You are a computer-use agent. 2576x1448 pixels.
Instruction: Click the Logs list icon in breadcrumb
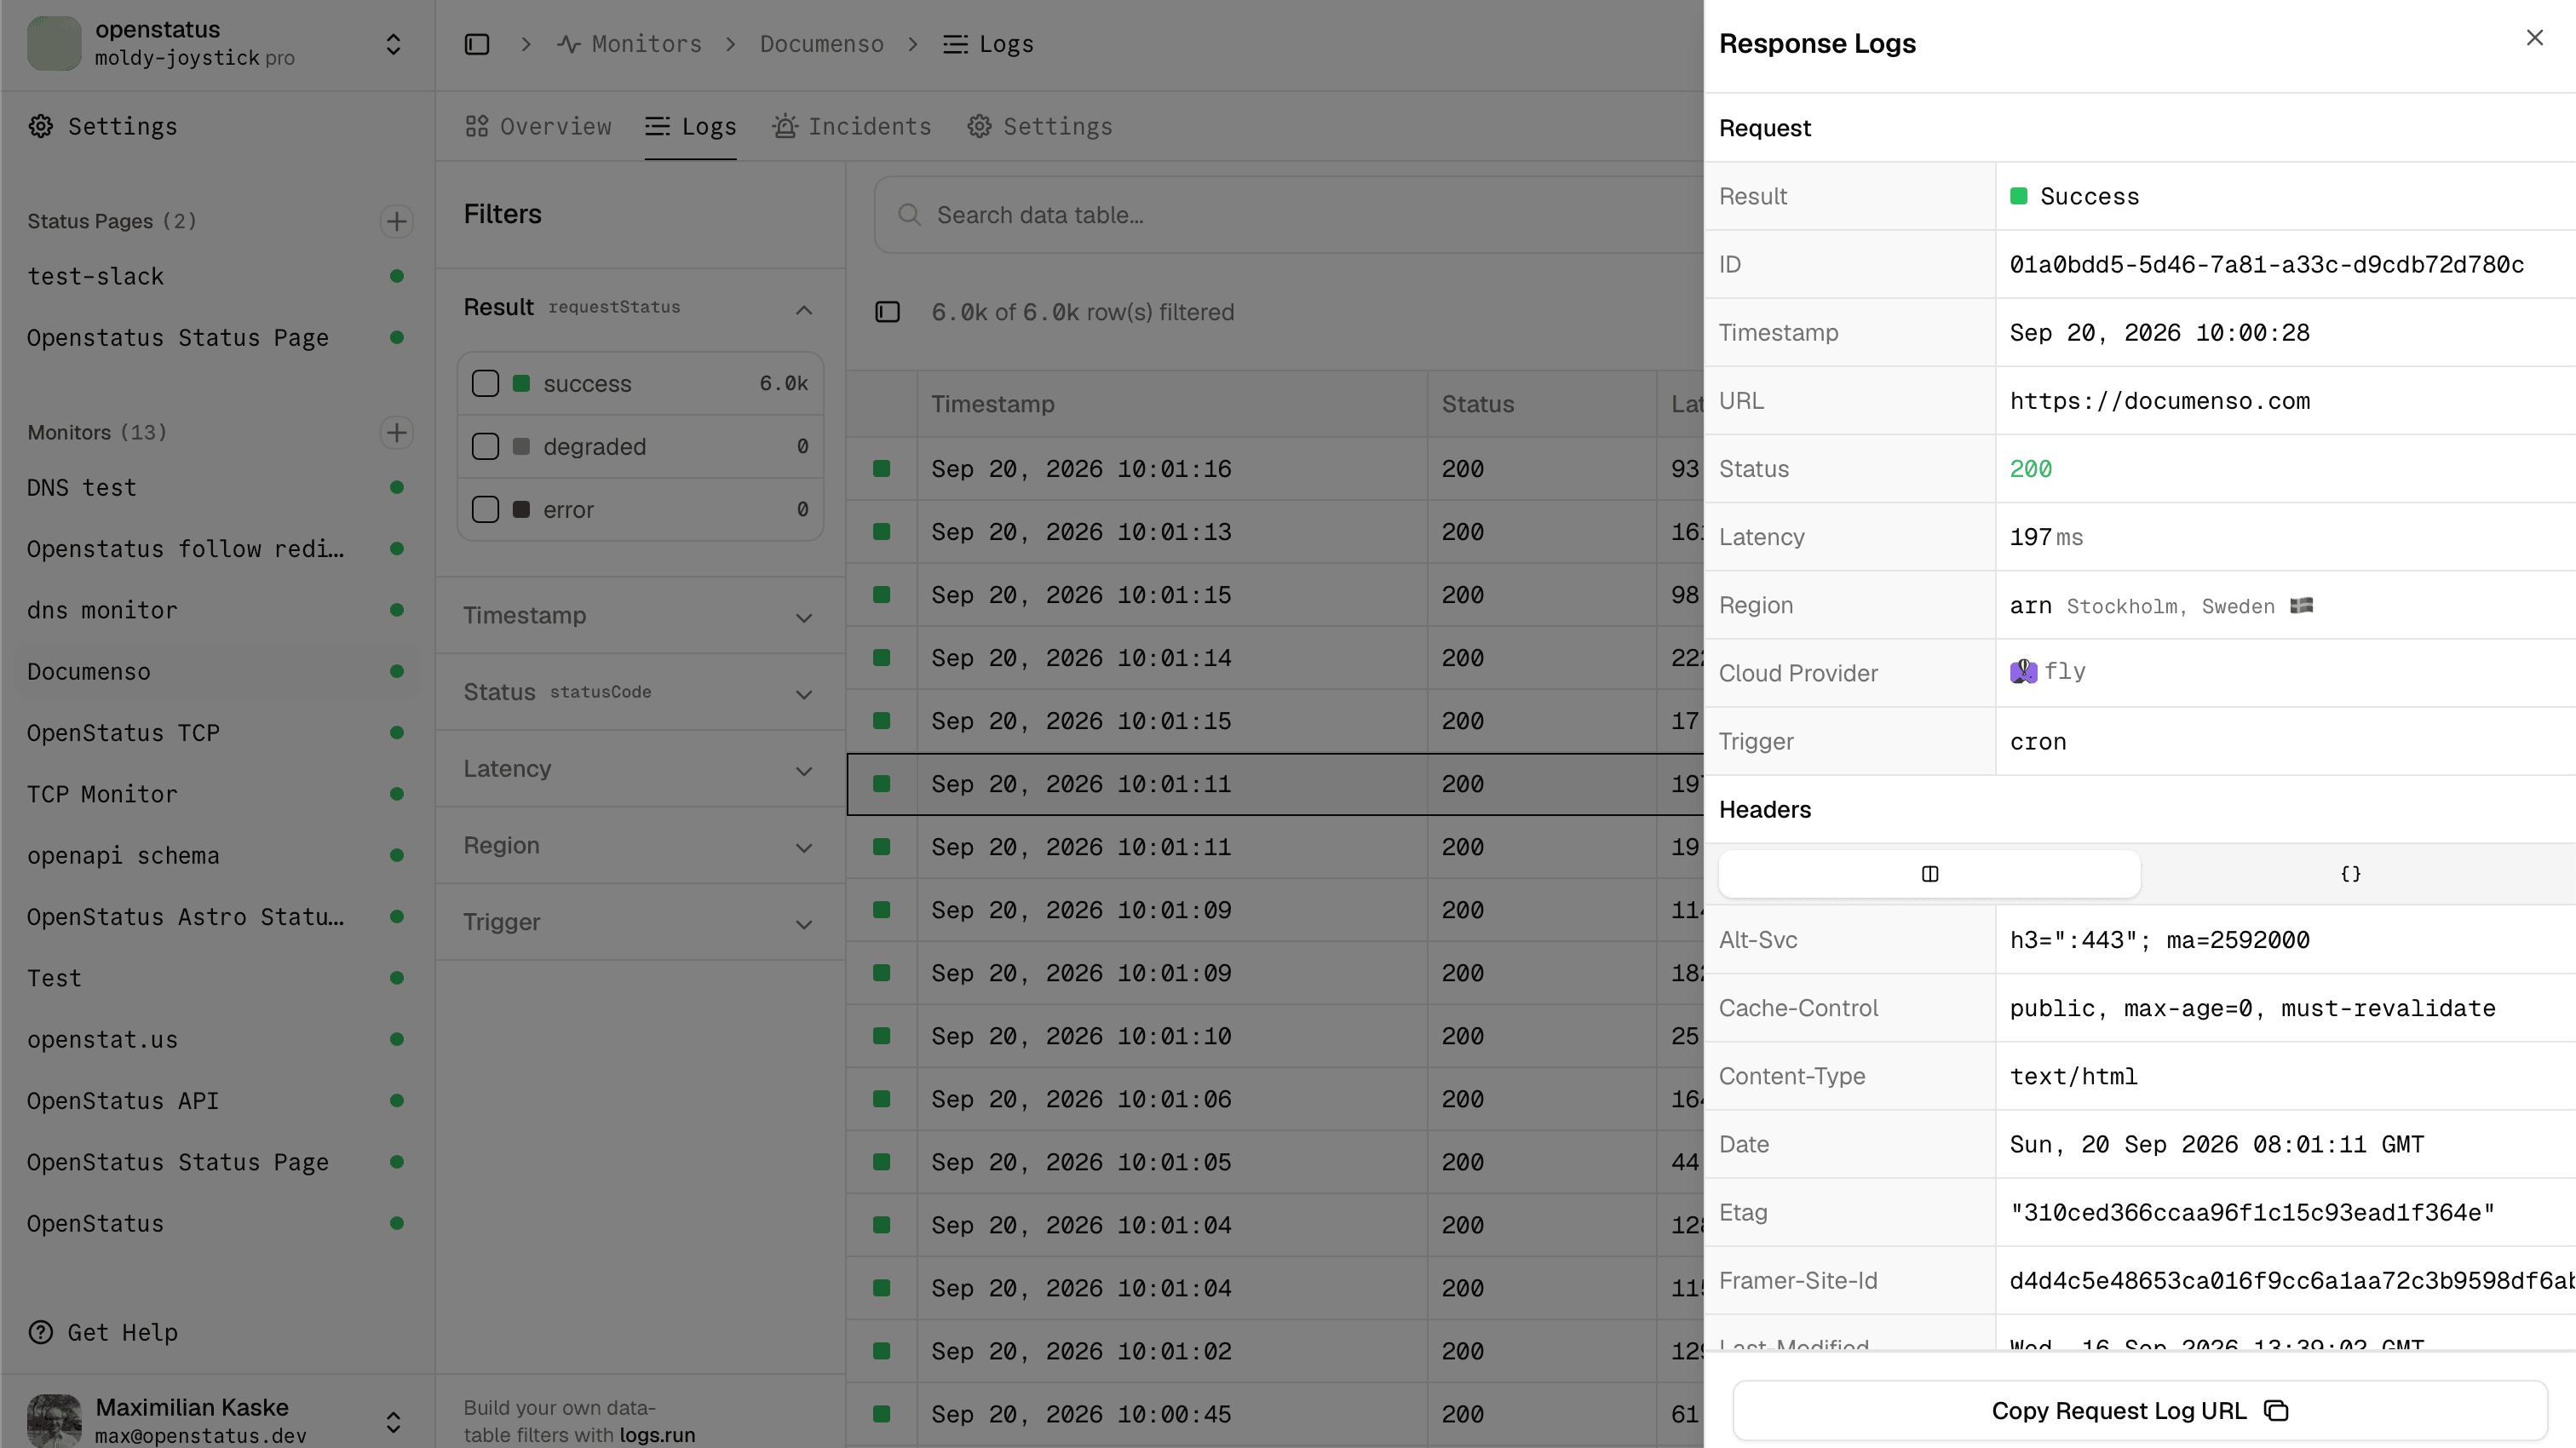pos(955,44)
